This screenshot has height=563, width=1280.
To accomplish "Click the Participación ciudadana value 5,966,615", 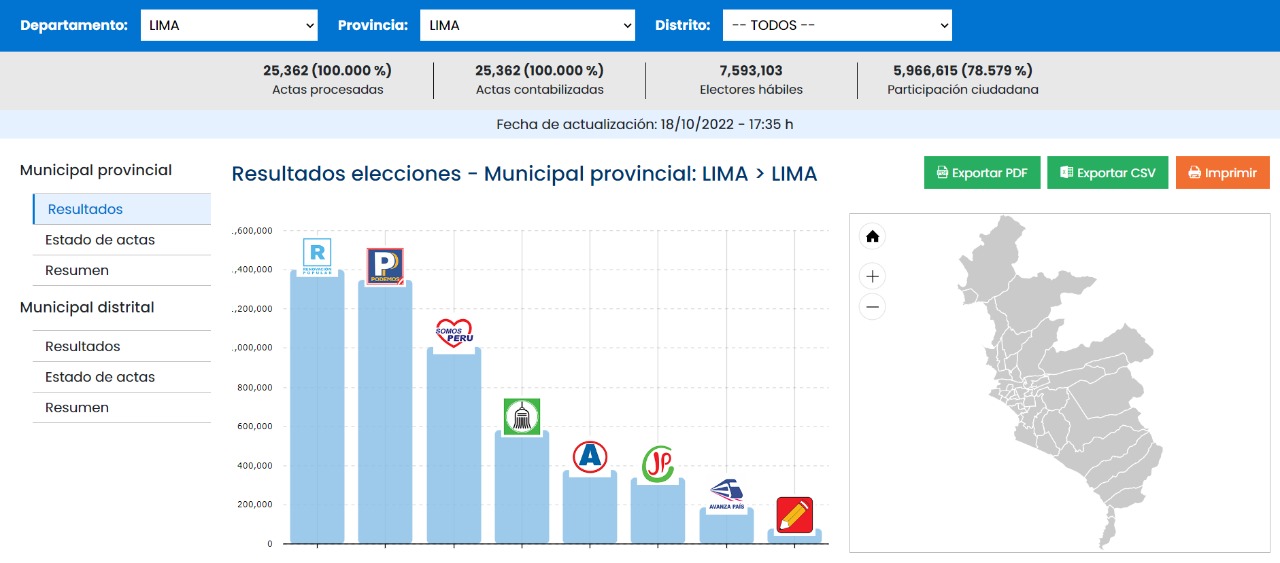I will pos(962,70).
